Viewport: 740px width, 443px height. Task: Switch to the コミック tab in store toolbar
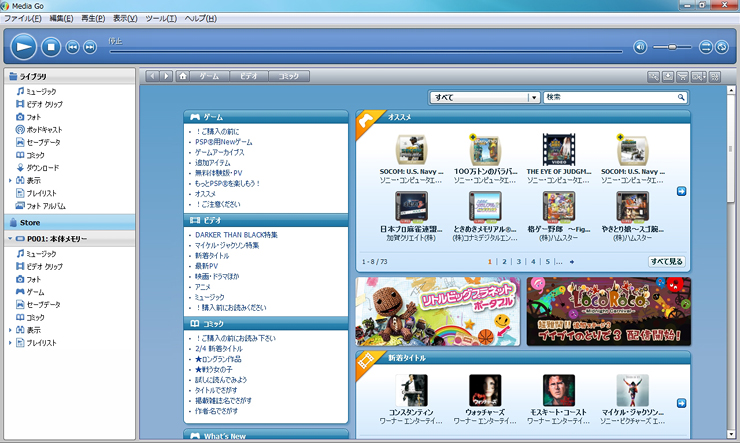point(289,76)
